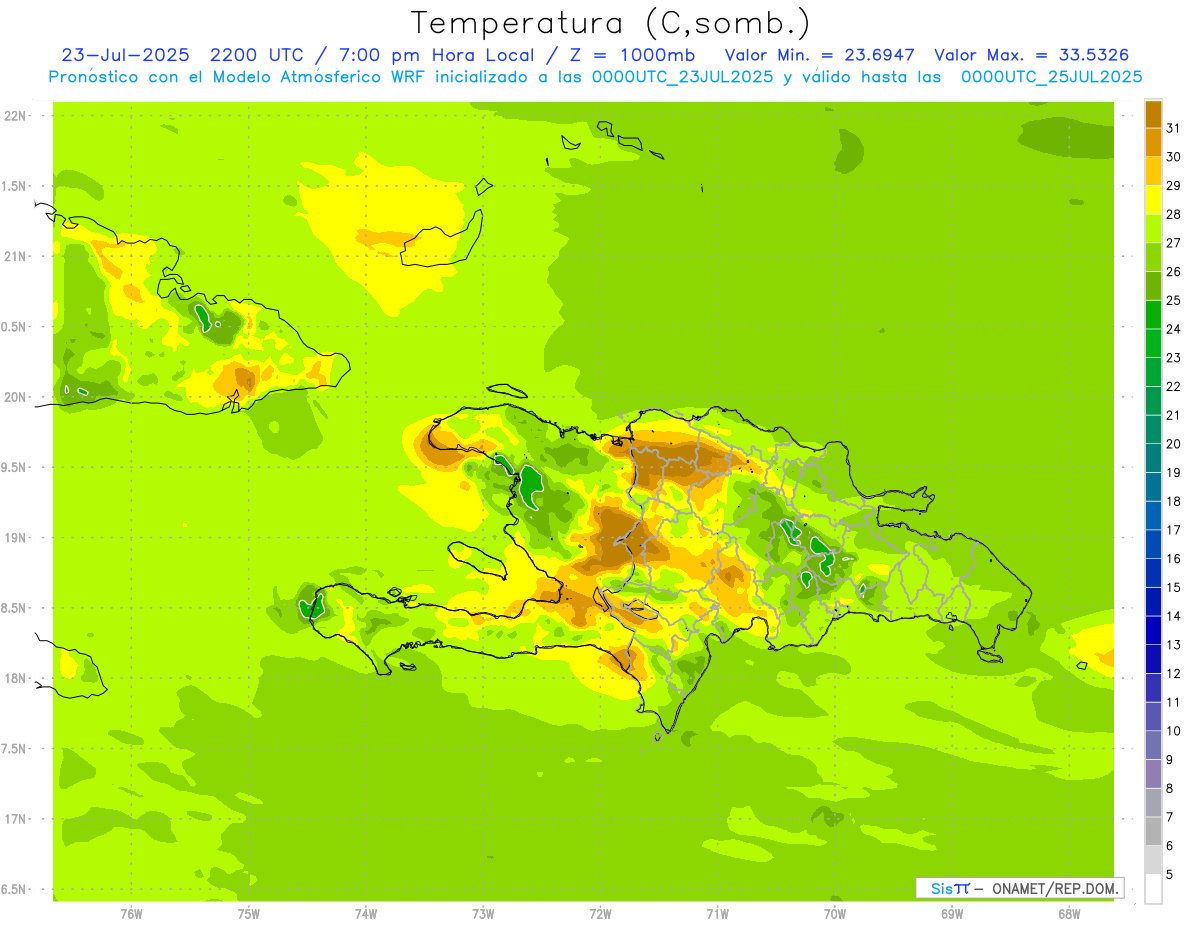Click the orange swatch between 30 and 31
This screenshot has width=1200, height=927.
pos(1153,142)
